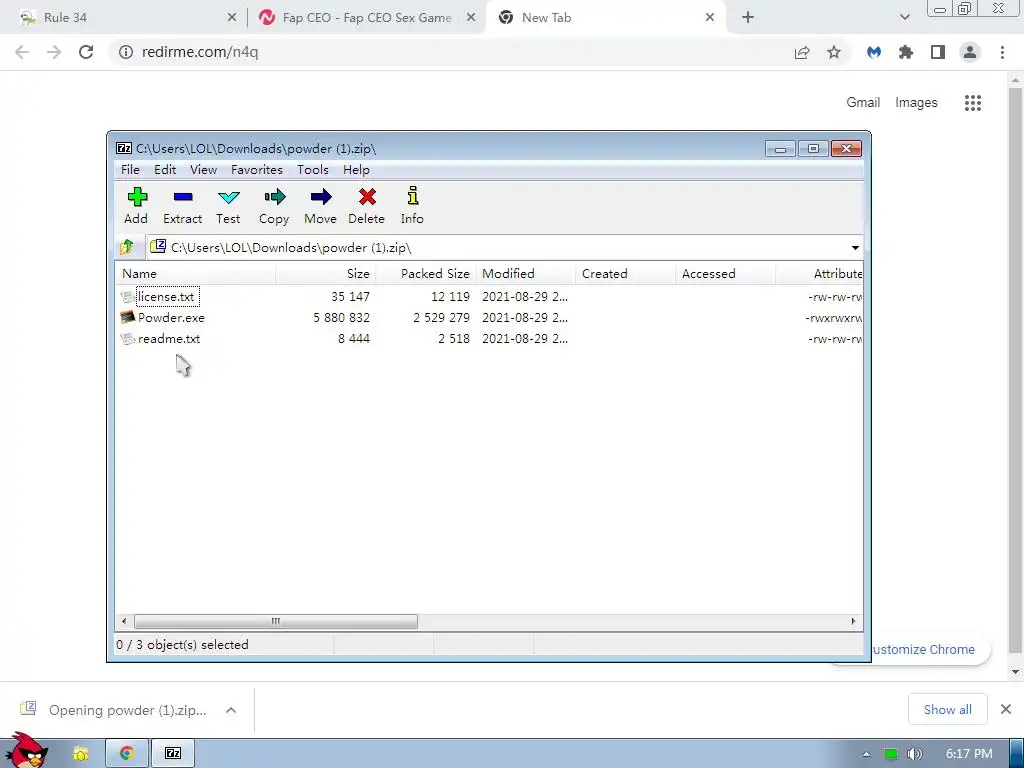The height and width of the screenshot is (768, 1024).
Task: Open the taskbar file explorer icon
Action: (80, 754)
